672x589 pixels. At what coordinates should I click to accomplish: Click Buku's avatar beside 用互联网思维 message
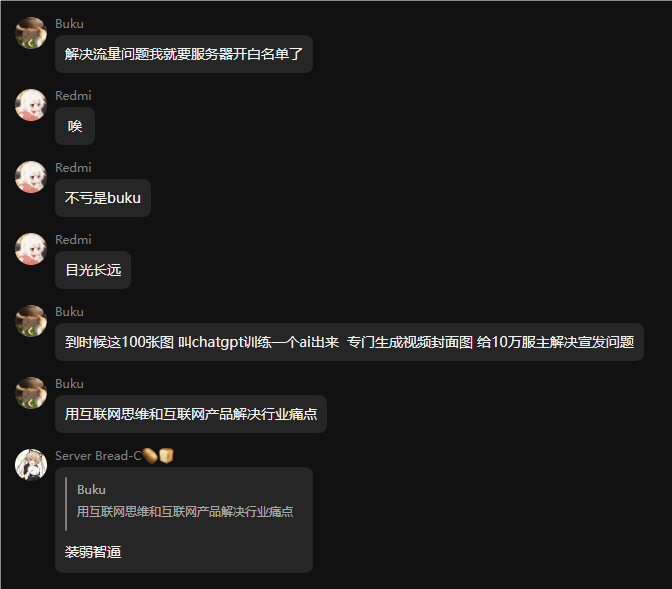31,393
